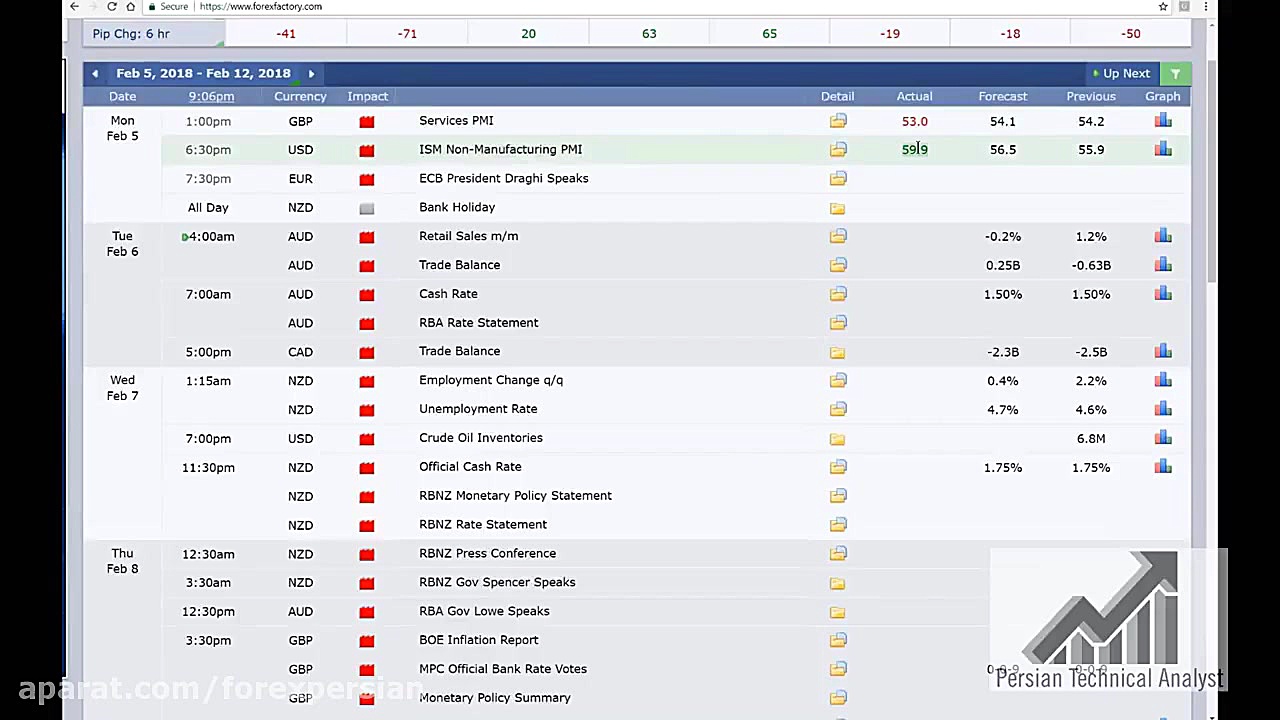Open detail folder for Crude Oil Inventories
Image resolution: width=1280 pixels, height=720 pixels.
(838, 439)
